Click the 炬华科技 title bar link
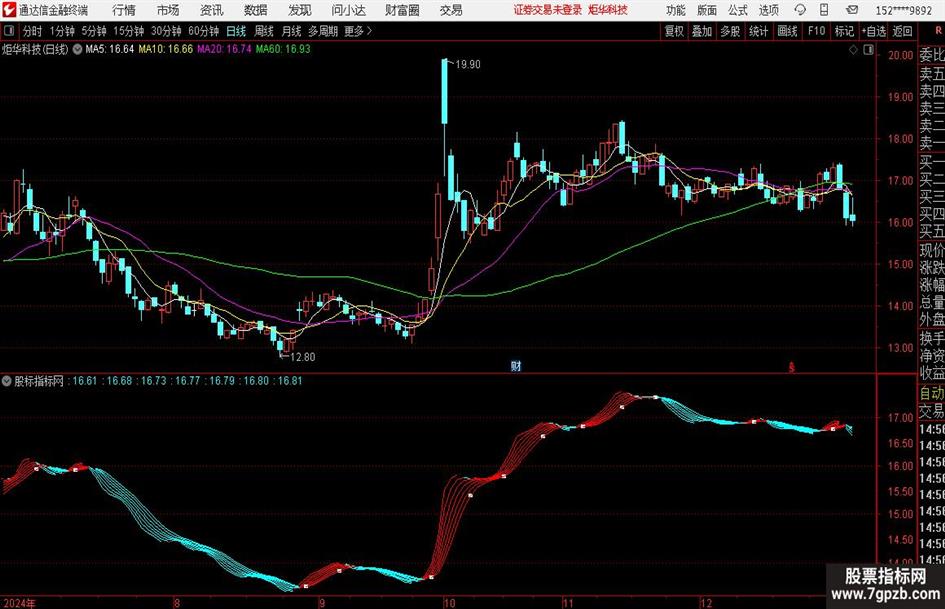The height and width of the screenshot is (609, 945). pos(608,10)
